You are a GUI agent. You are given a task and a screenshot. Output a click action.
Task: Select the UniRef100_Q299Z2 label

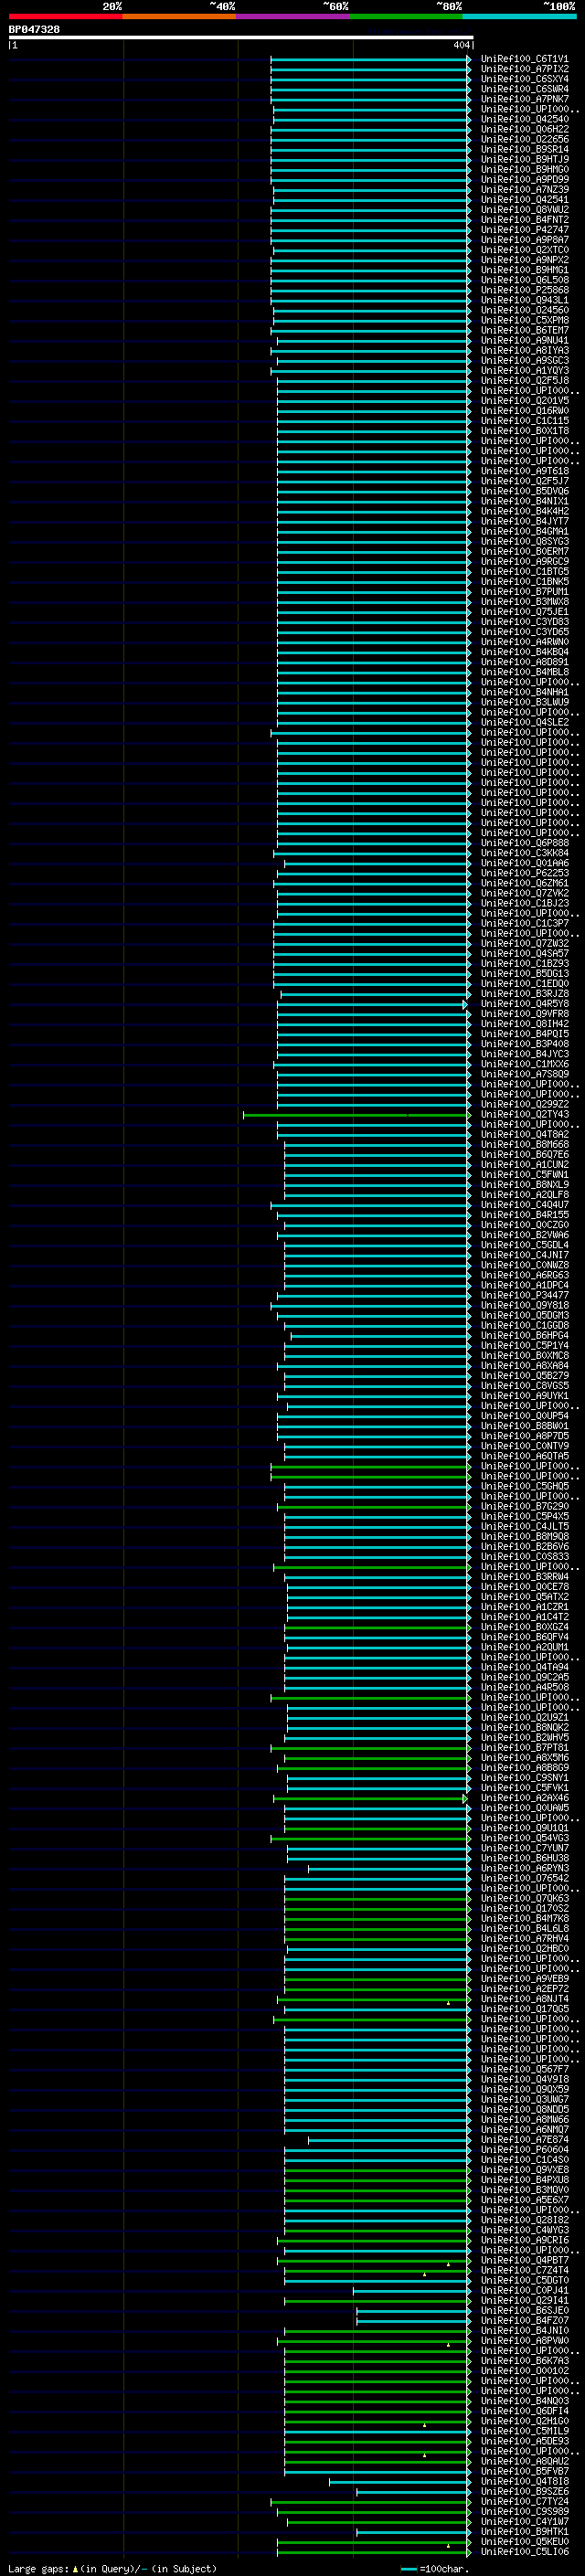pyautogui.click(x=525, y=1105)
